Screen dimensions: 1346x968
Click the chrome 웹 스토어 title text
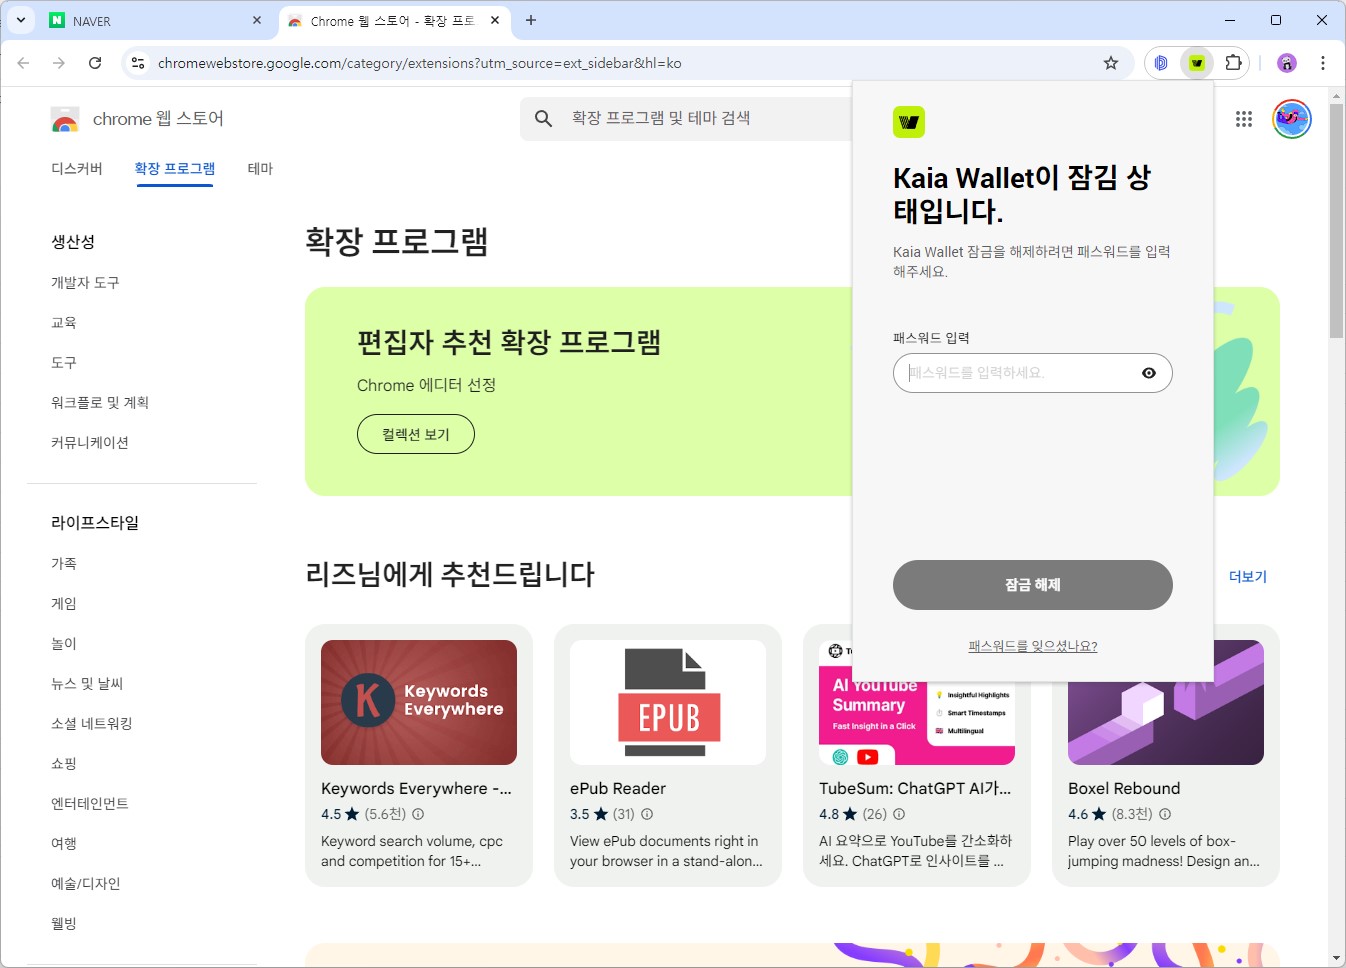pos(158,119)
